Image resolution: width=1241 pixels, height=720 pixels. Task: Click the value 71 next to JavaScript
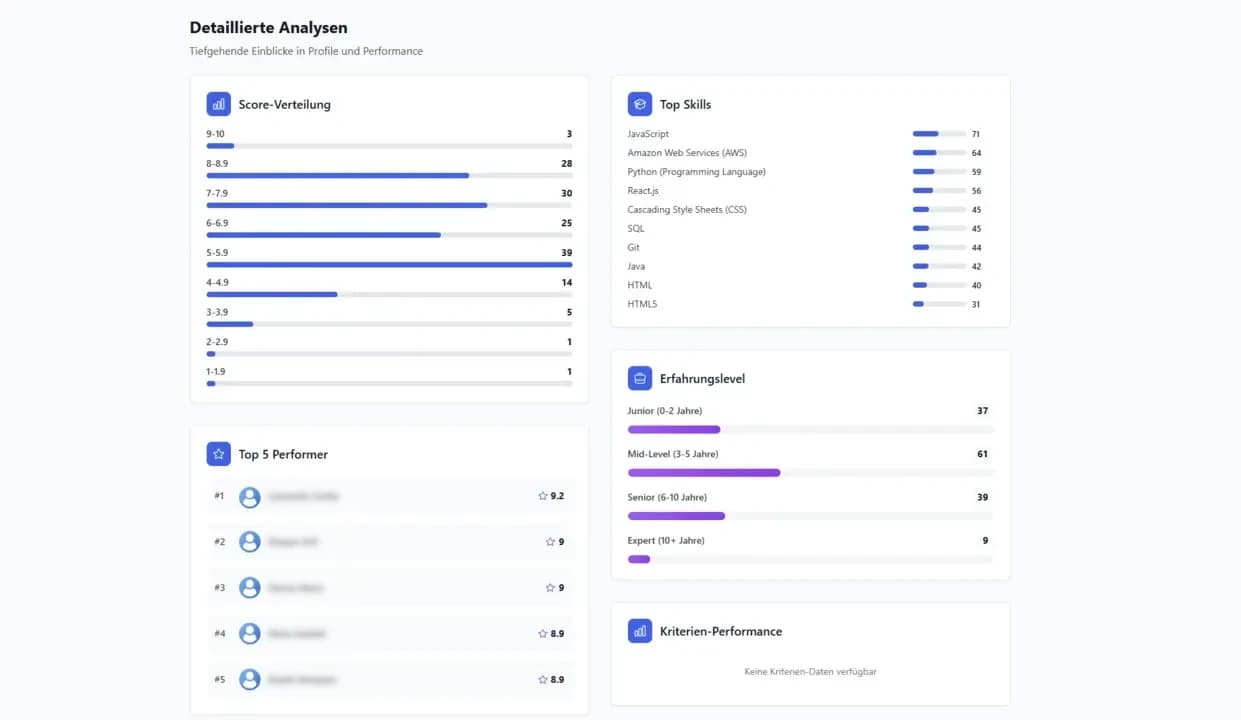click(976, 134)
